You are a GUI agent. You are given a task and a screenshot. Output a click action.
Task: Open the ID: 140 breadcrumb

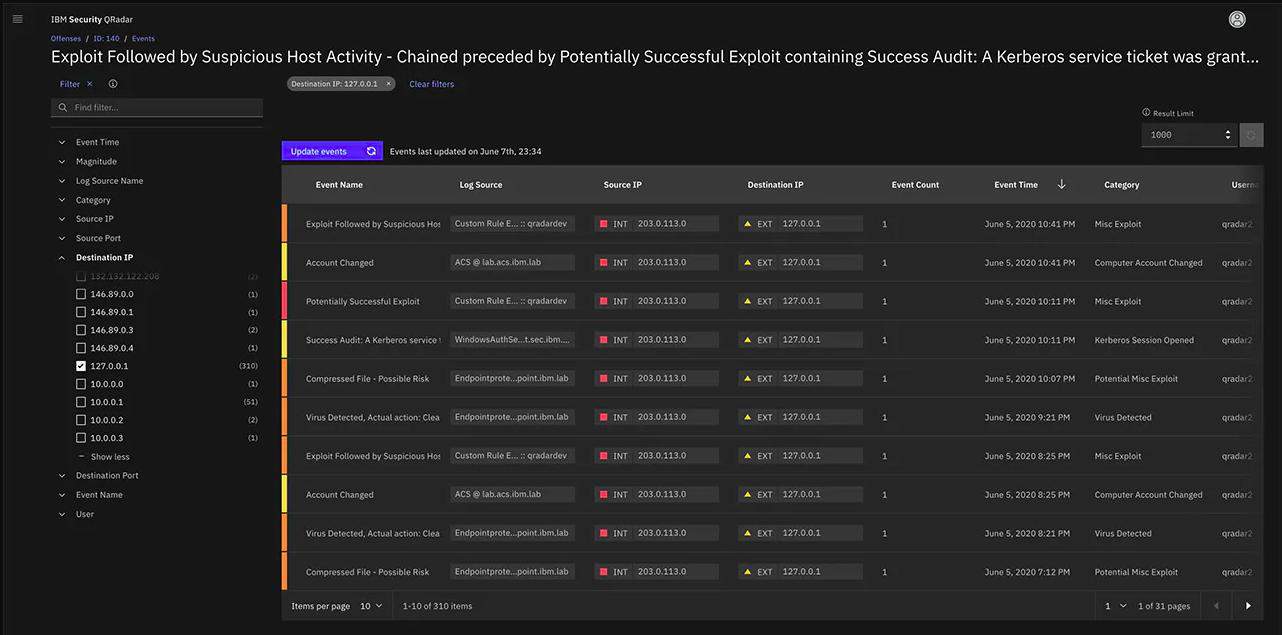point(106,38)
